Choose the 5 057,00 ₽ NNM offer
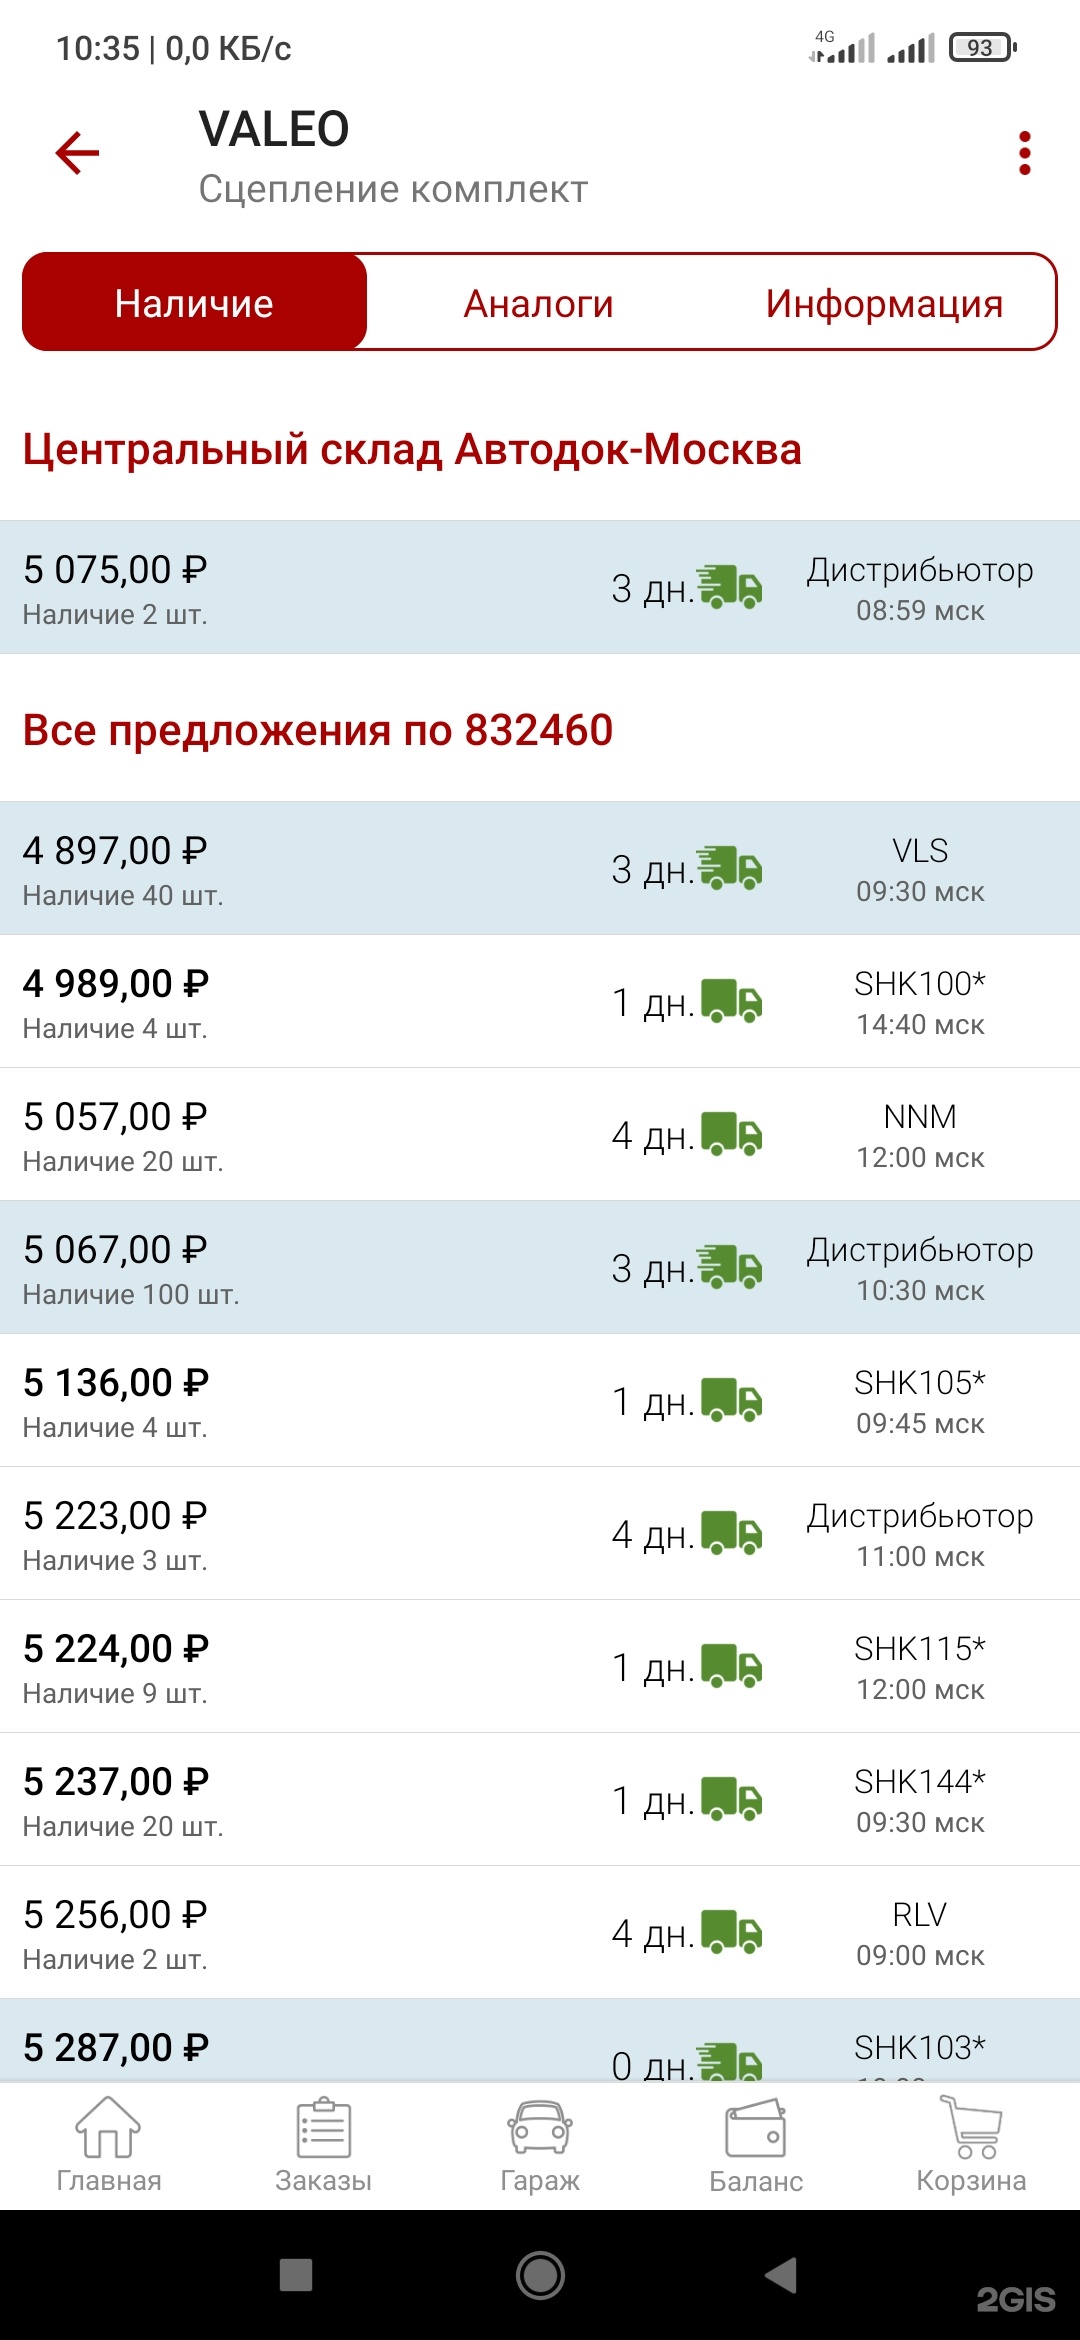This screenshot has width=1080, height=2340. point(300,1134)
